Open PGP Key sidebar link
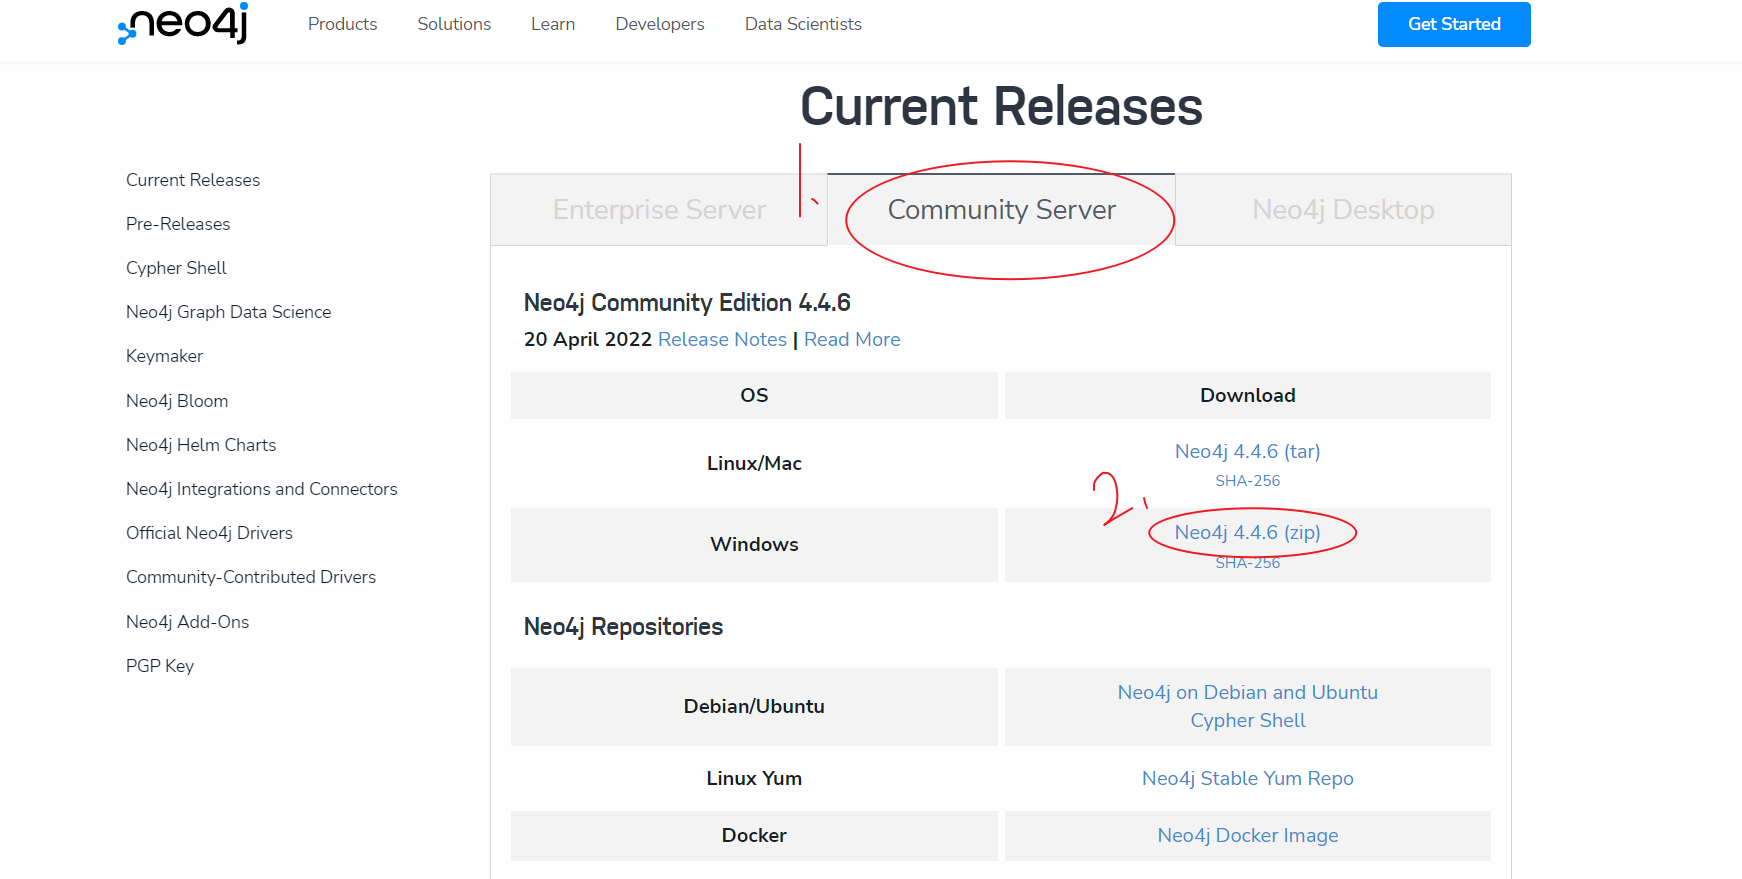 click(160, 666)
